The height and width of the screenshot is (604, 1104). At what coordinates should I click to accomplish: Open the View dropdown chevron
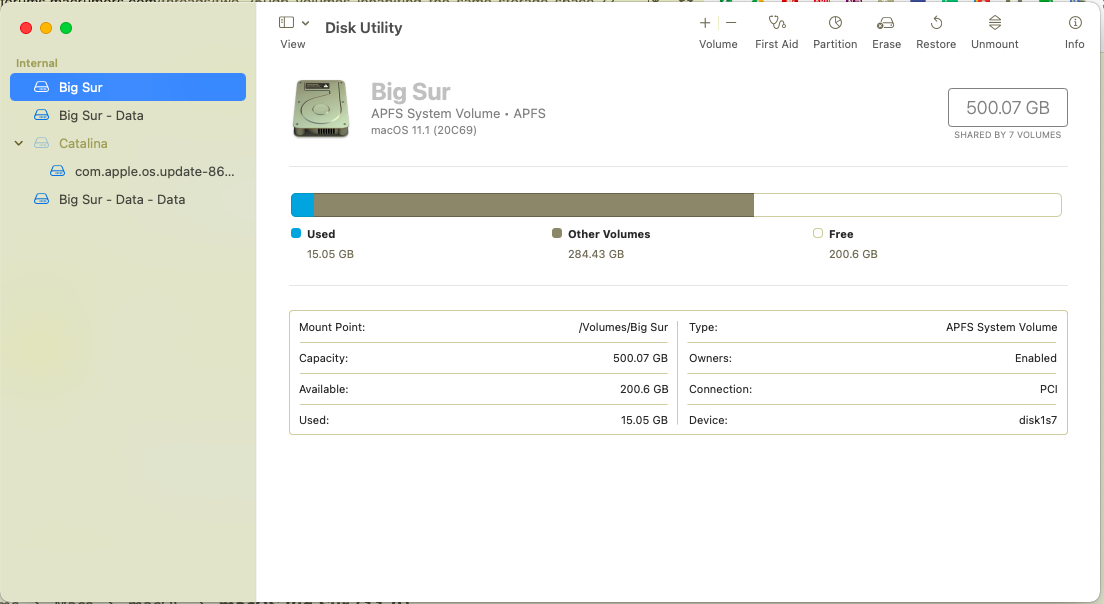coord(306,23)
